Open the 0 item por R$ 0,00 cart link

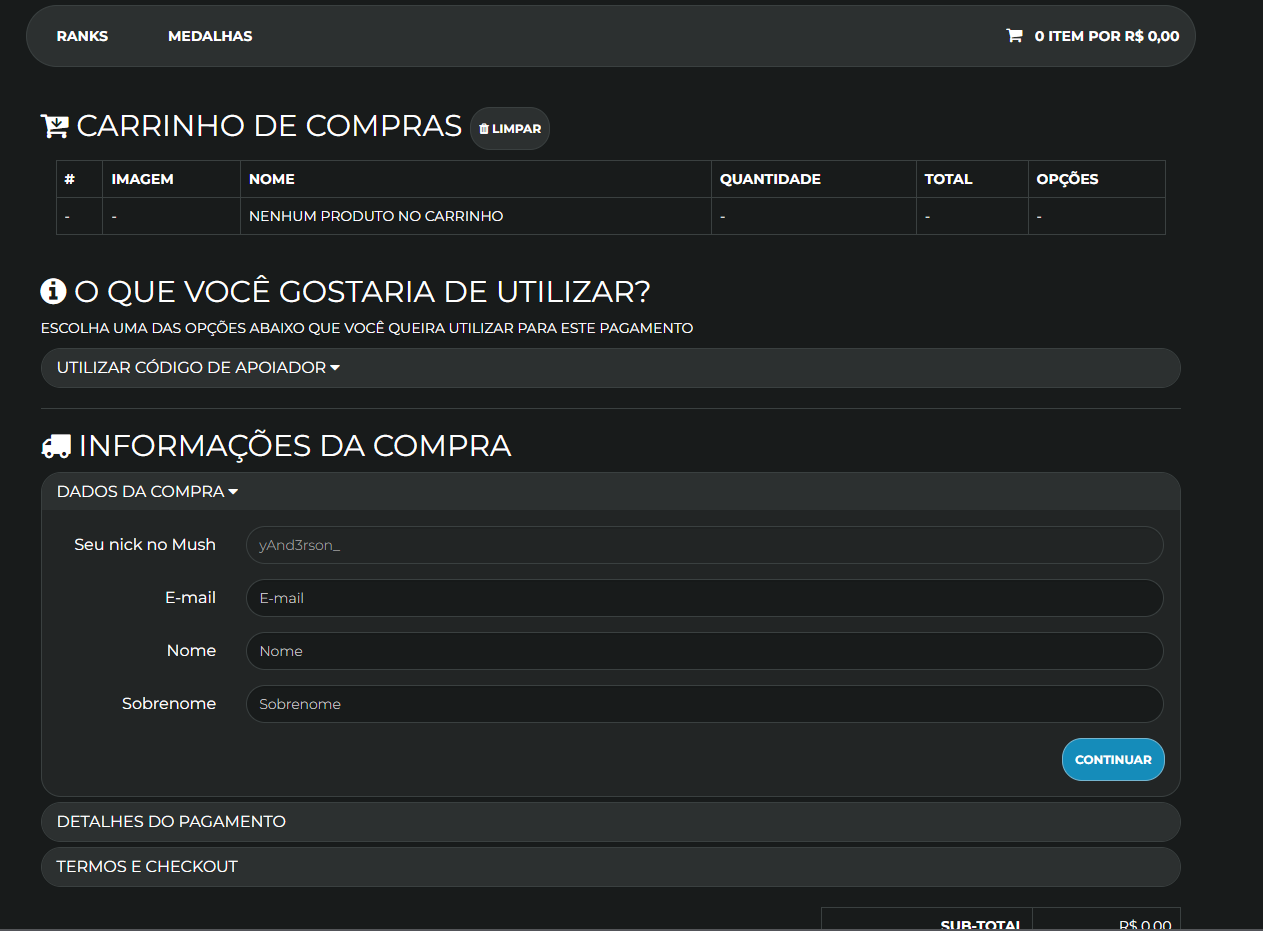1093,36
